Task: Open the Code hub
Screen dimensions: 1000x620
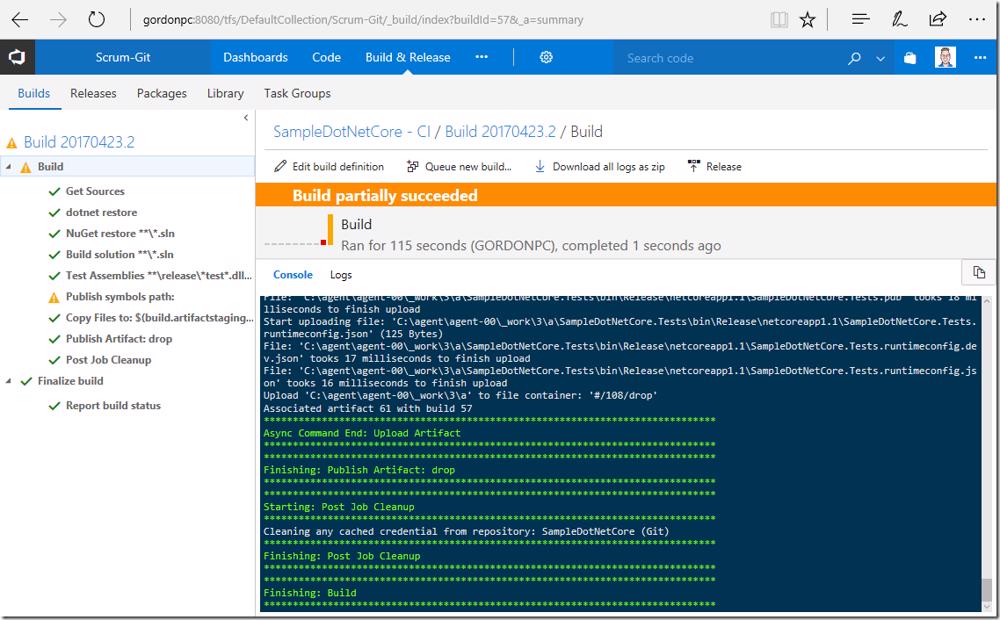Action: [326, 57]
